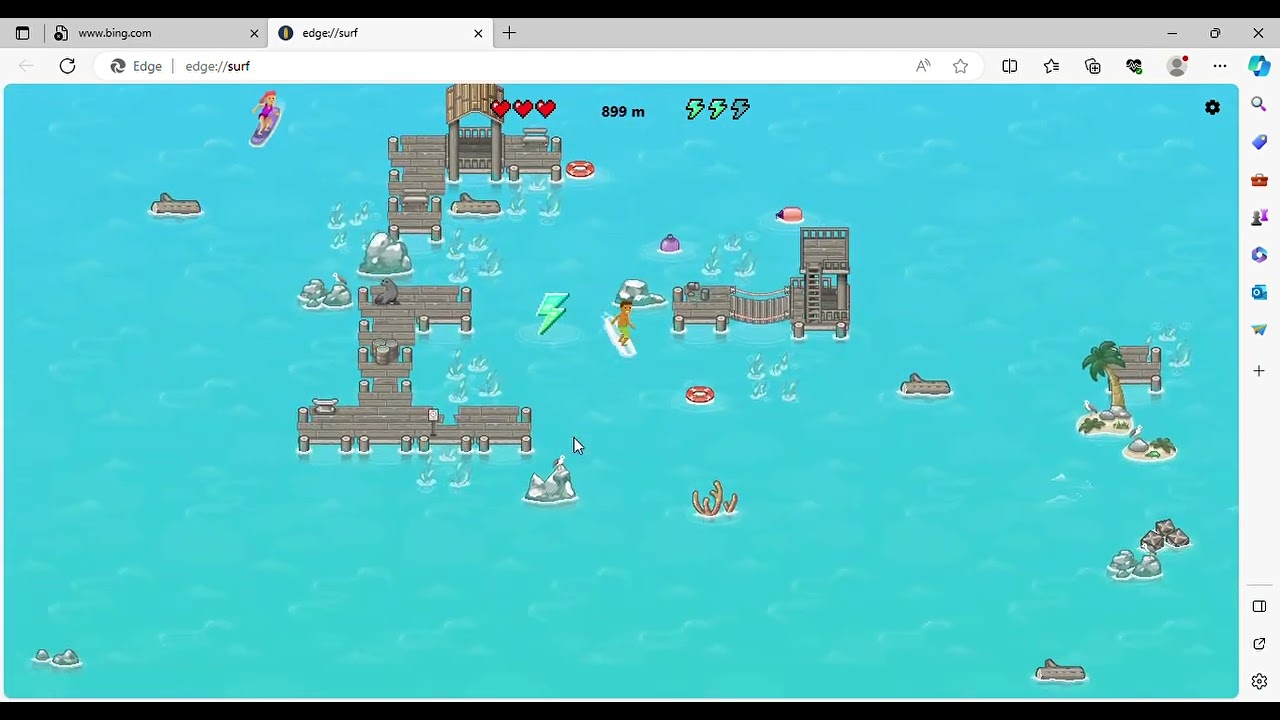The height and width of the screenshot is (720, 1280).
Task: Open Settings and more menu
Action: coord(1220,66)
